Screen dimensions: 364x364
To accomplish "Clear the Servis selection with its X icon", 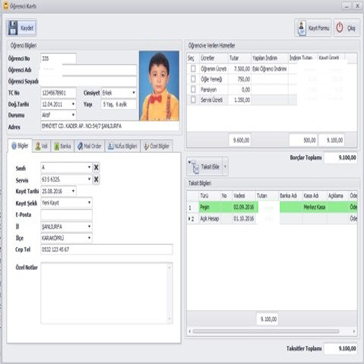I will (x=96, y=180).
